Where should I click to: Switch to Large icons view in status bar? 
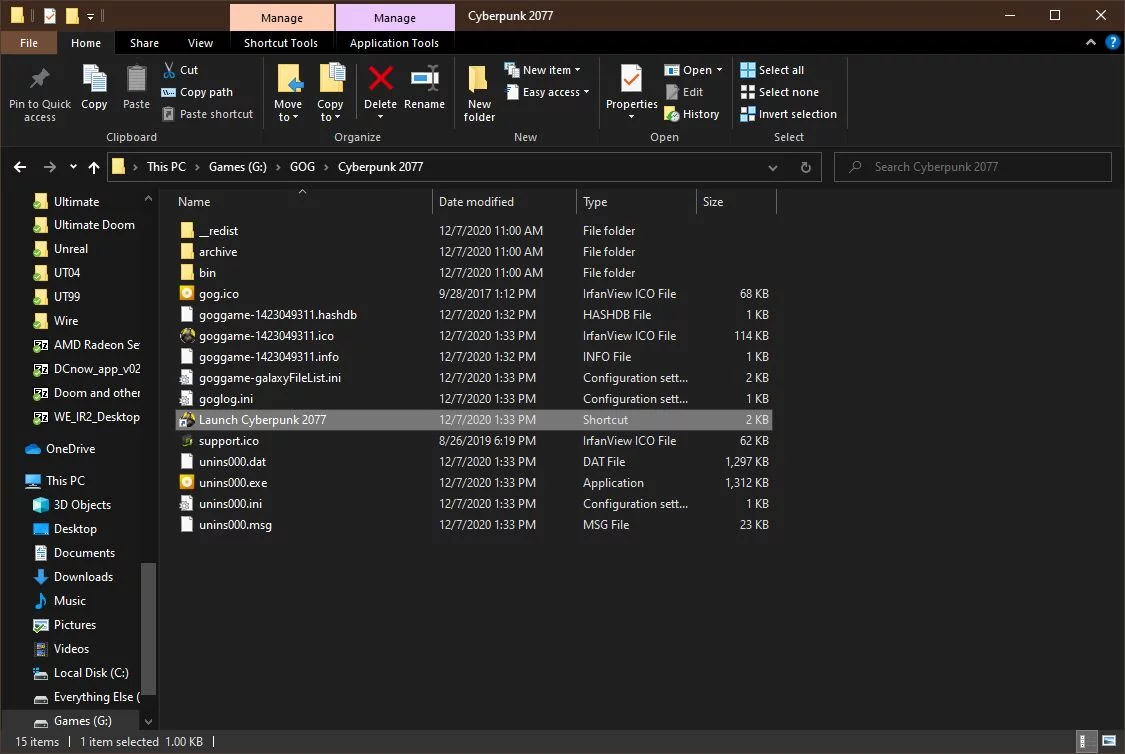(x=1108, y=741)
